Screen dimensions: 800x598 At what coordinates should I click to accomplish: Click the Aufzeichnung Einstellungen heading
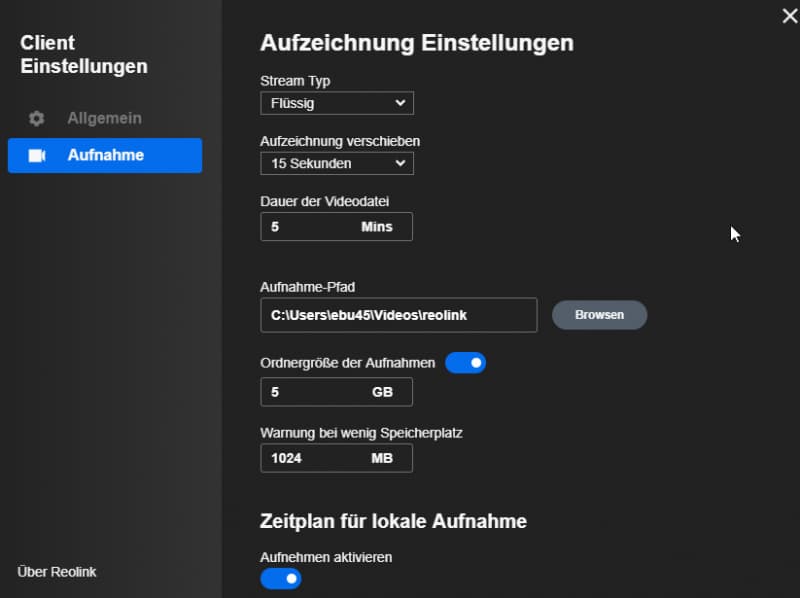coord(417,43)
